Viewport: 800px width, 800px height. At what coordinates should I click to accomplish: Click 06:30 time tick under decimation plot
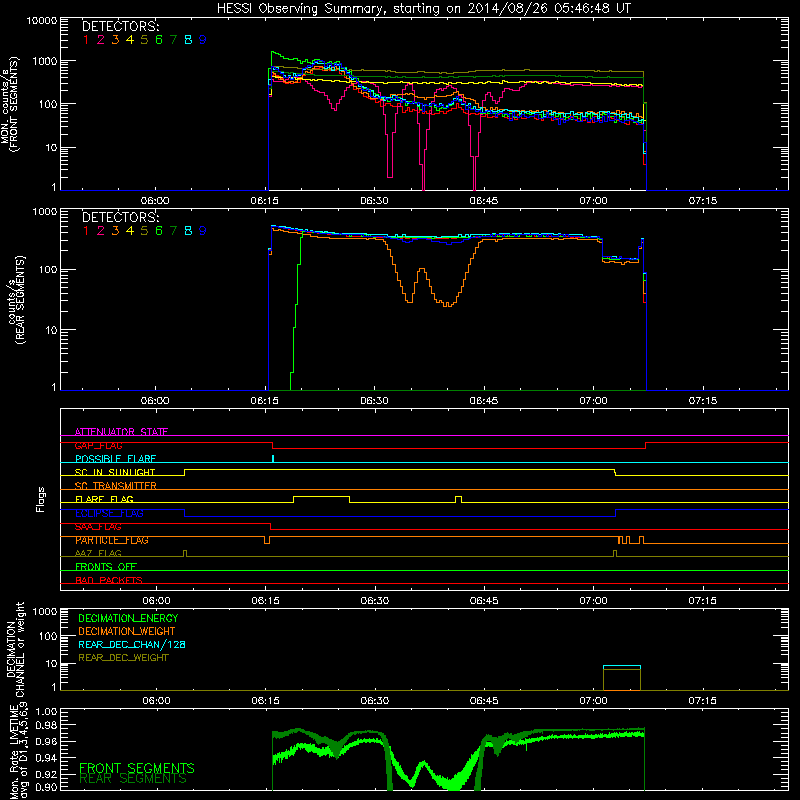[374, 701]
